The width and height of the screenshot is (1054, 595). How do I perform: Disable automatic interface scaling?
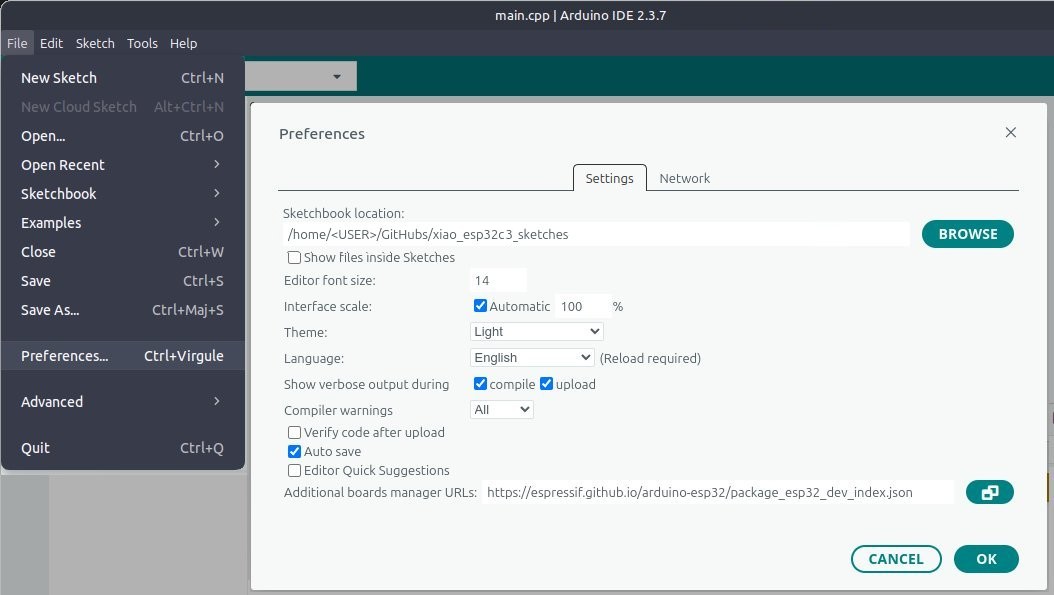coord(480,306)
